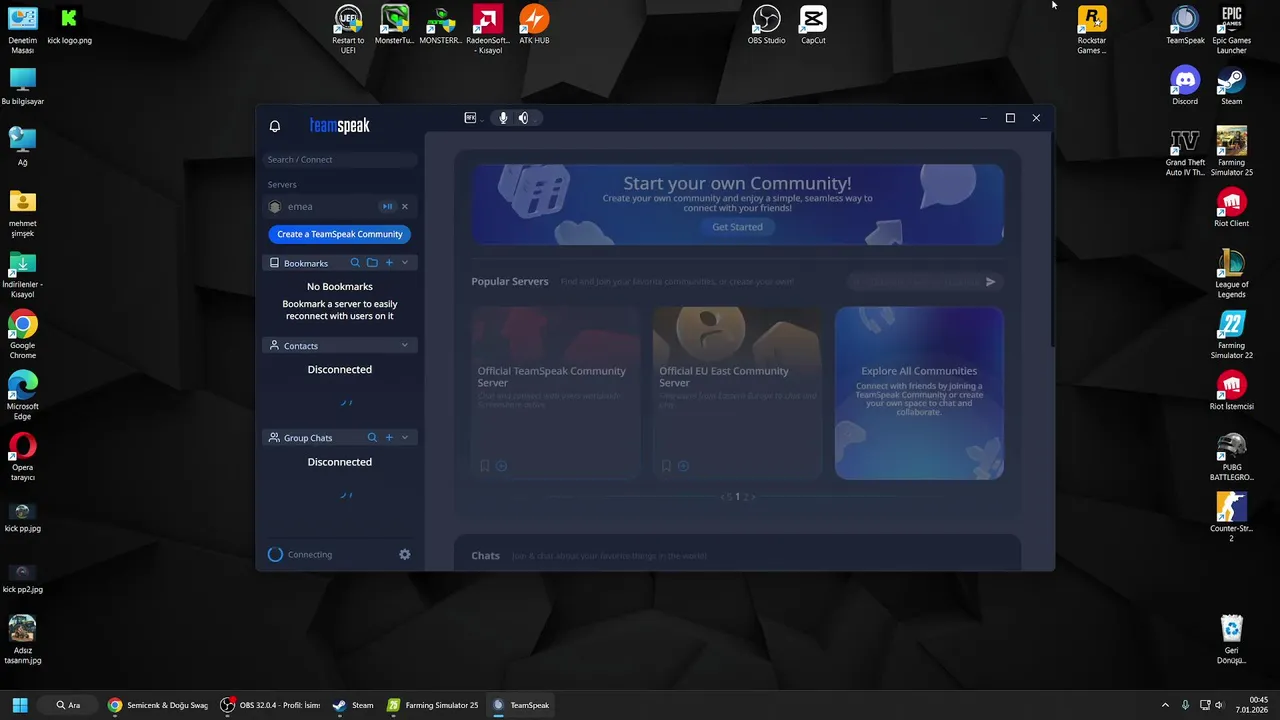
Task: Open the Official EU East Community Server card
Action: [737, 392]
